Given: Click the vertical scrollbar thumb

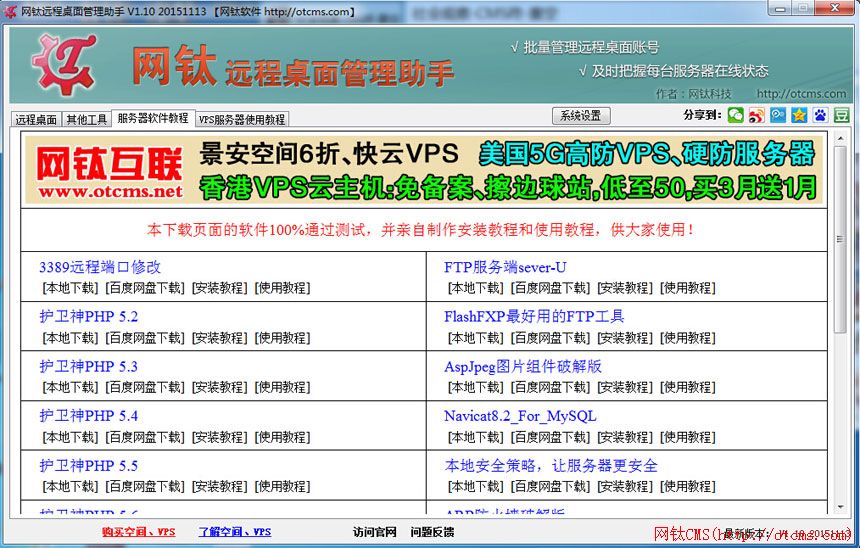Looking at the screenshot, I should tap(840, 239).
